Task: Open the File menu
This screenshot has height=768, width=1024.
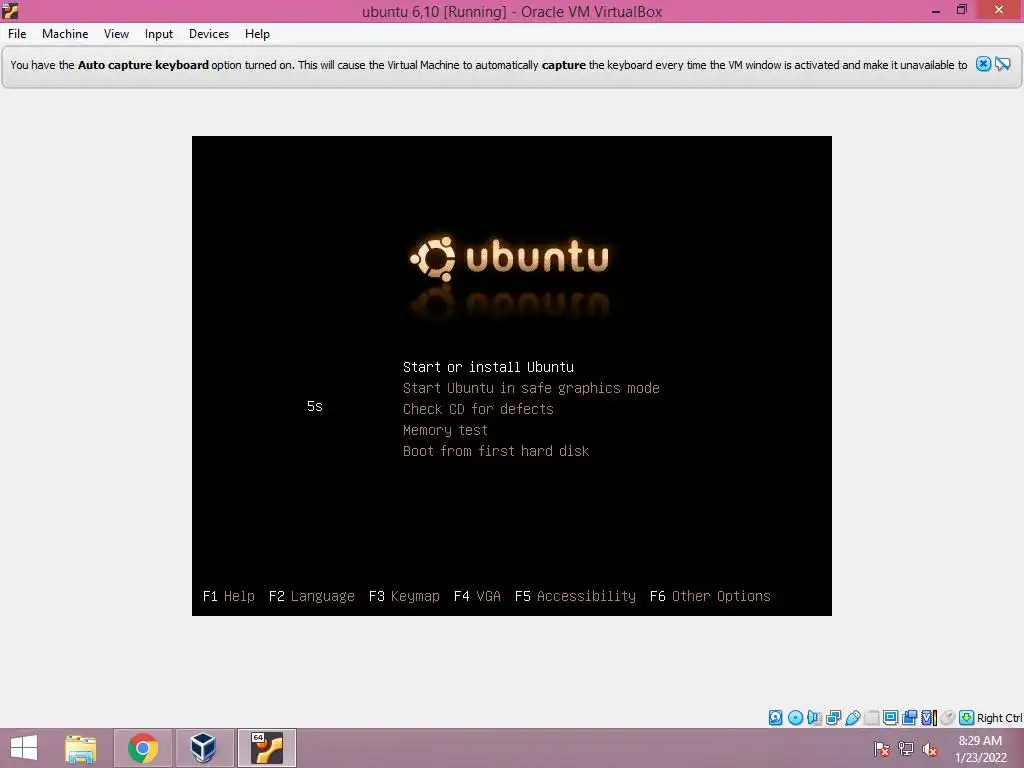Action: (x=17, y=34)
